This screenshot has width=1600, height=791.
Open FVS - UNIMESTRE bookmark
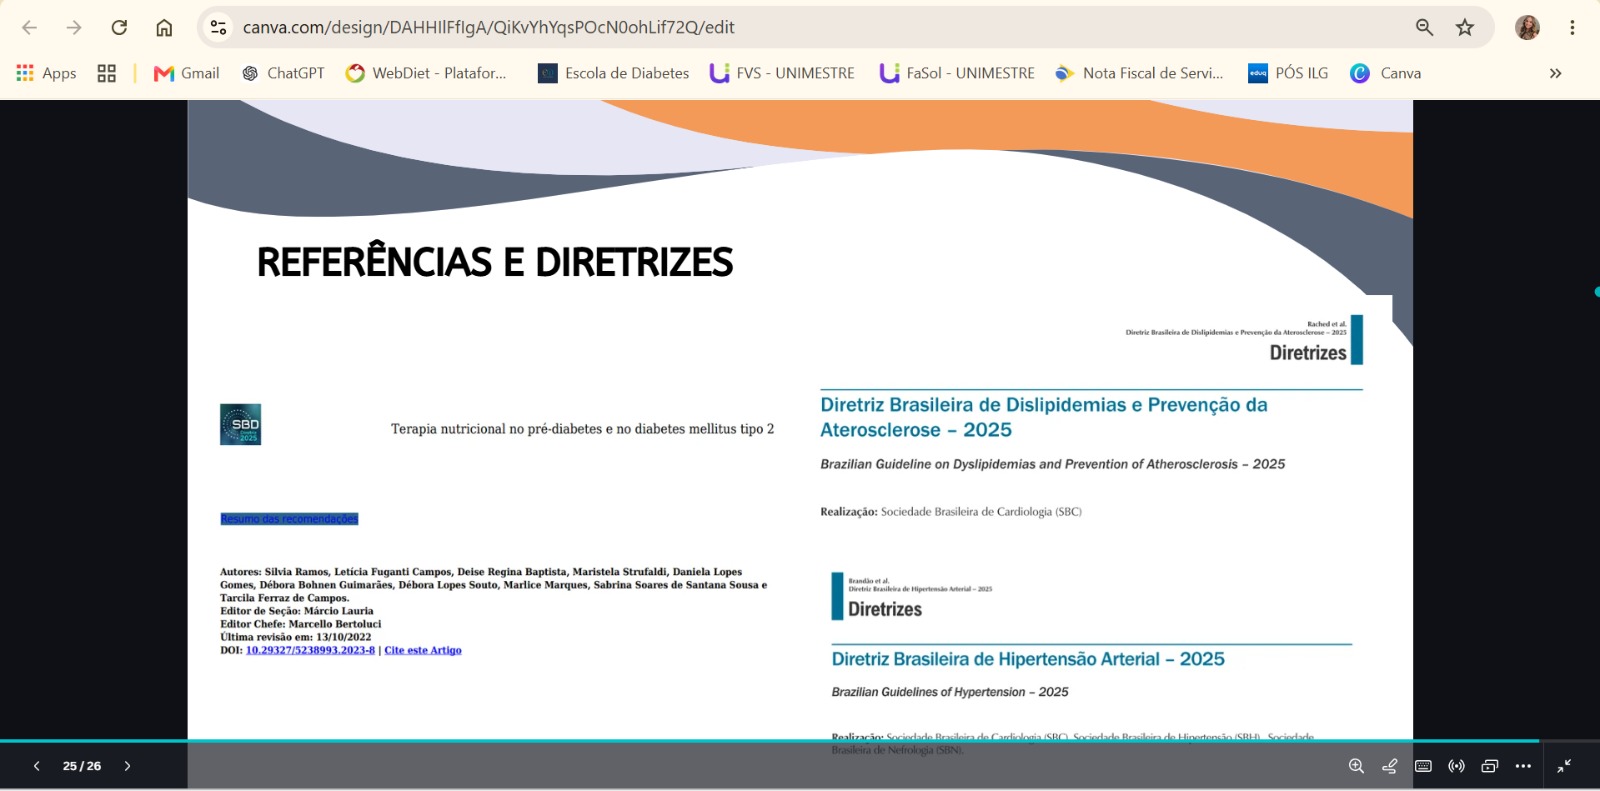tap(783, 73)
